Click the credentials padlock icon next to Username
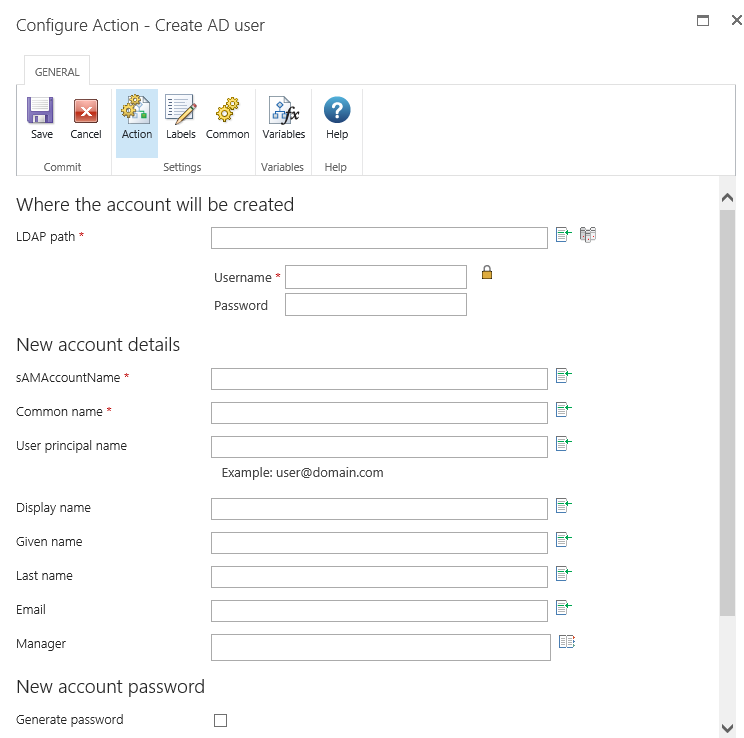Image resolution: width=744 pixels, height=738 pixels. 487,272
